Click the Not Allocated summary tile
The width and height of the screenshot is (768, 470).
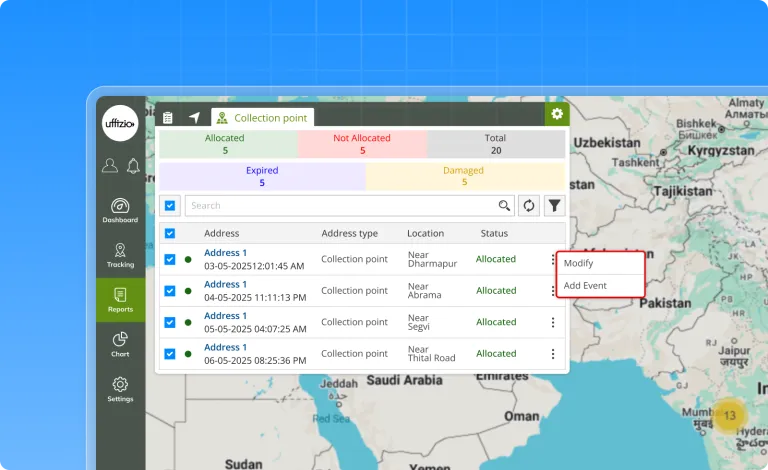[362, 144]
